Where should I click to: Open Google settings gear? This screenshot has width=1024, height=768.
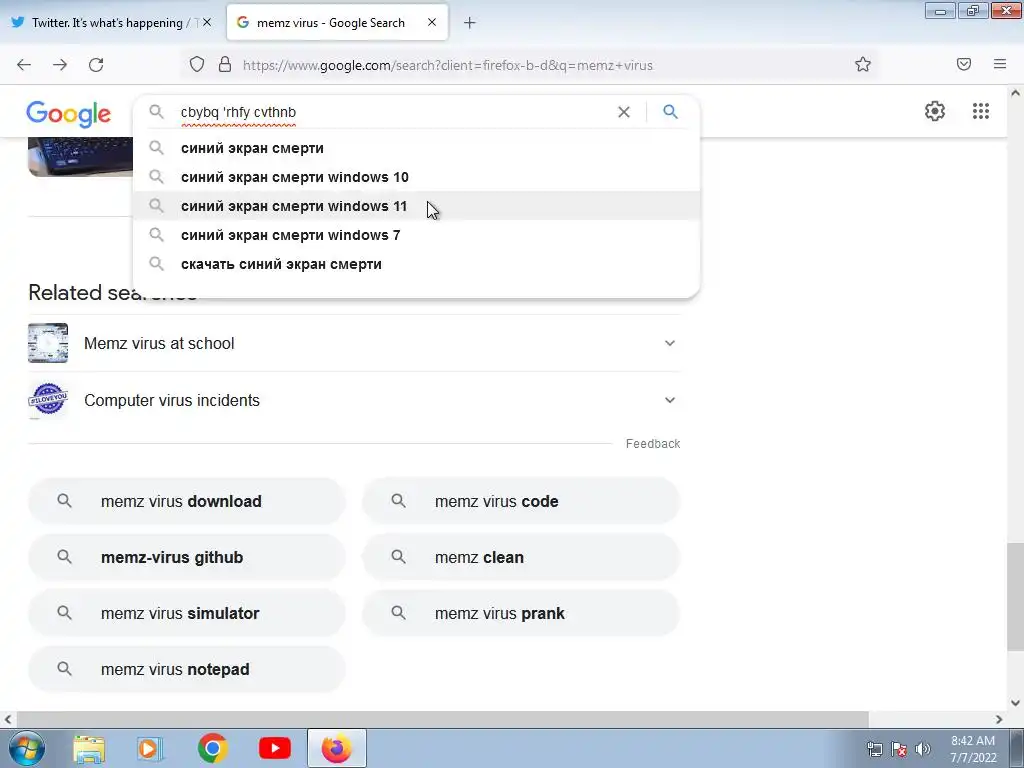point(935,111)
